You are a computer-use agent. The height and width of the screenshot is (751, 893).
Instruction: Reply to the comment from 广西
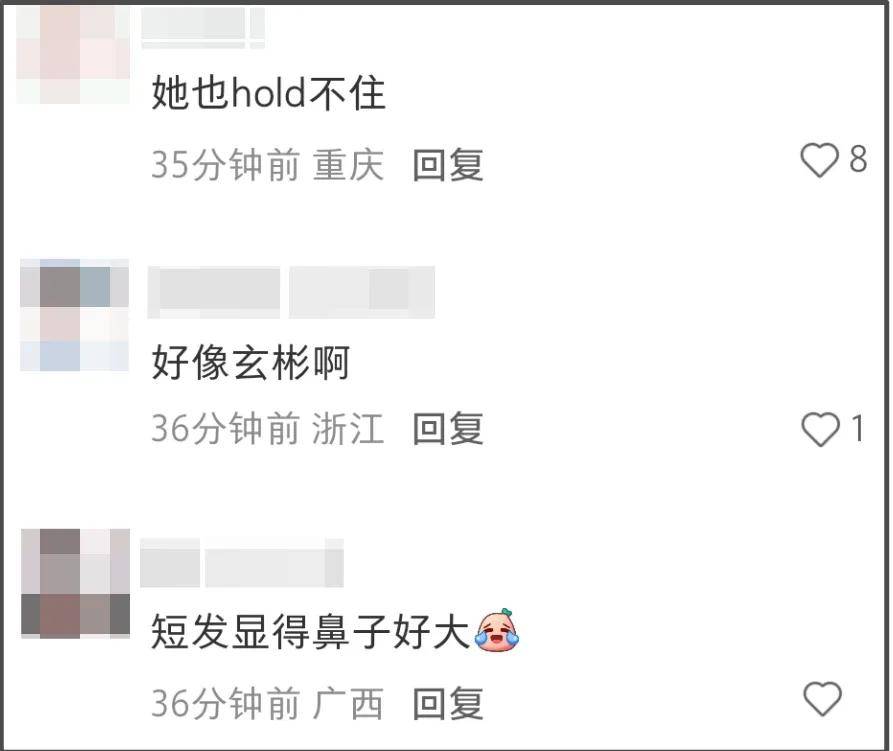point(448,704)
